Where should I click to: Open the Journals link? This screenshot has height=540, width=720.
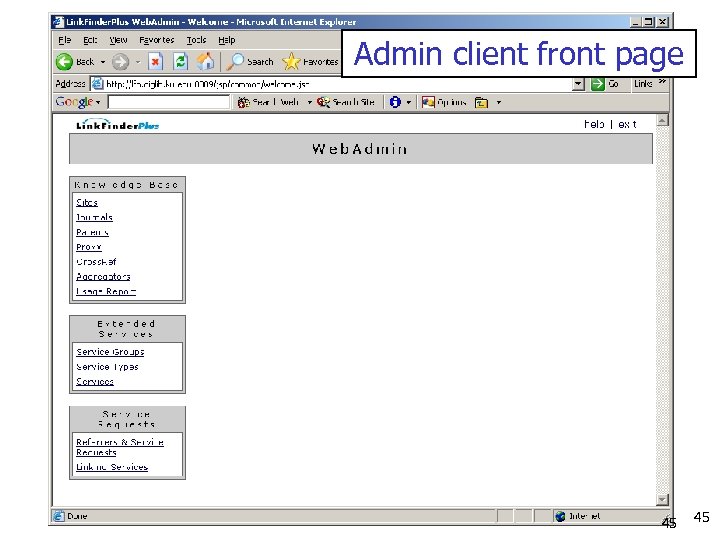tap(94, 217)
